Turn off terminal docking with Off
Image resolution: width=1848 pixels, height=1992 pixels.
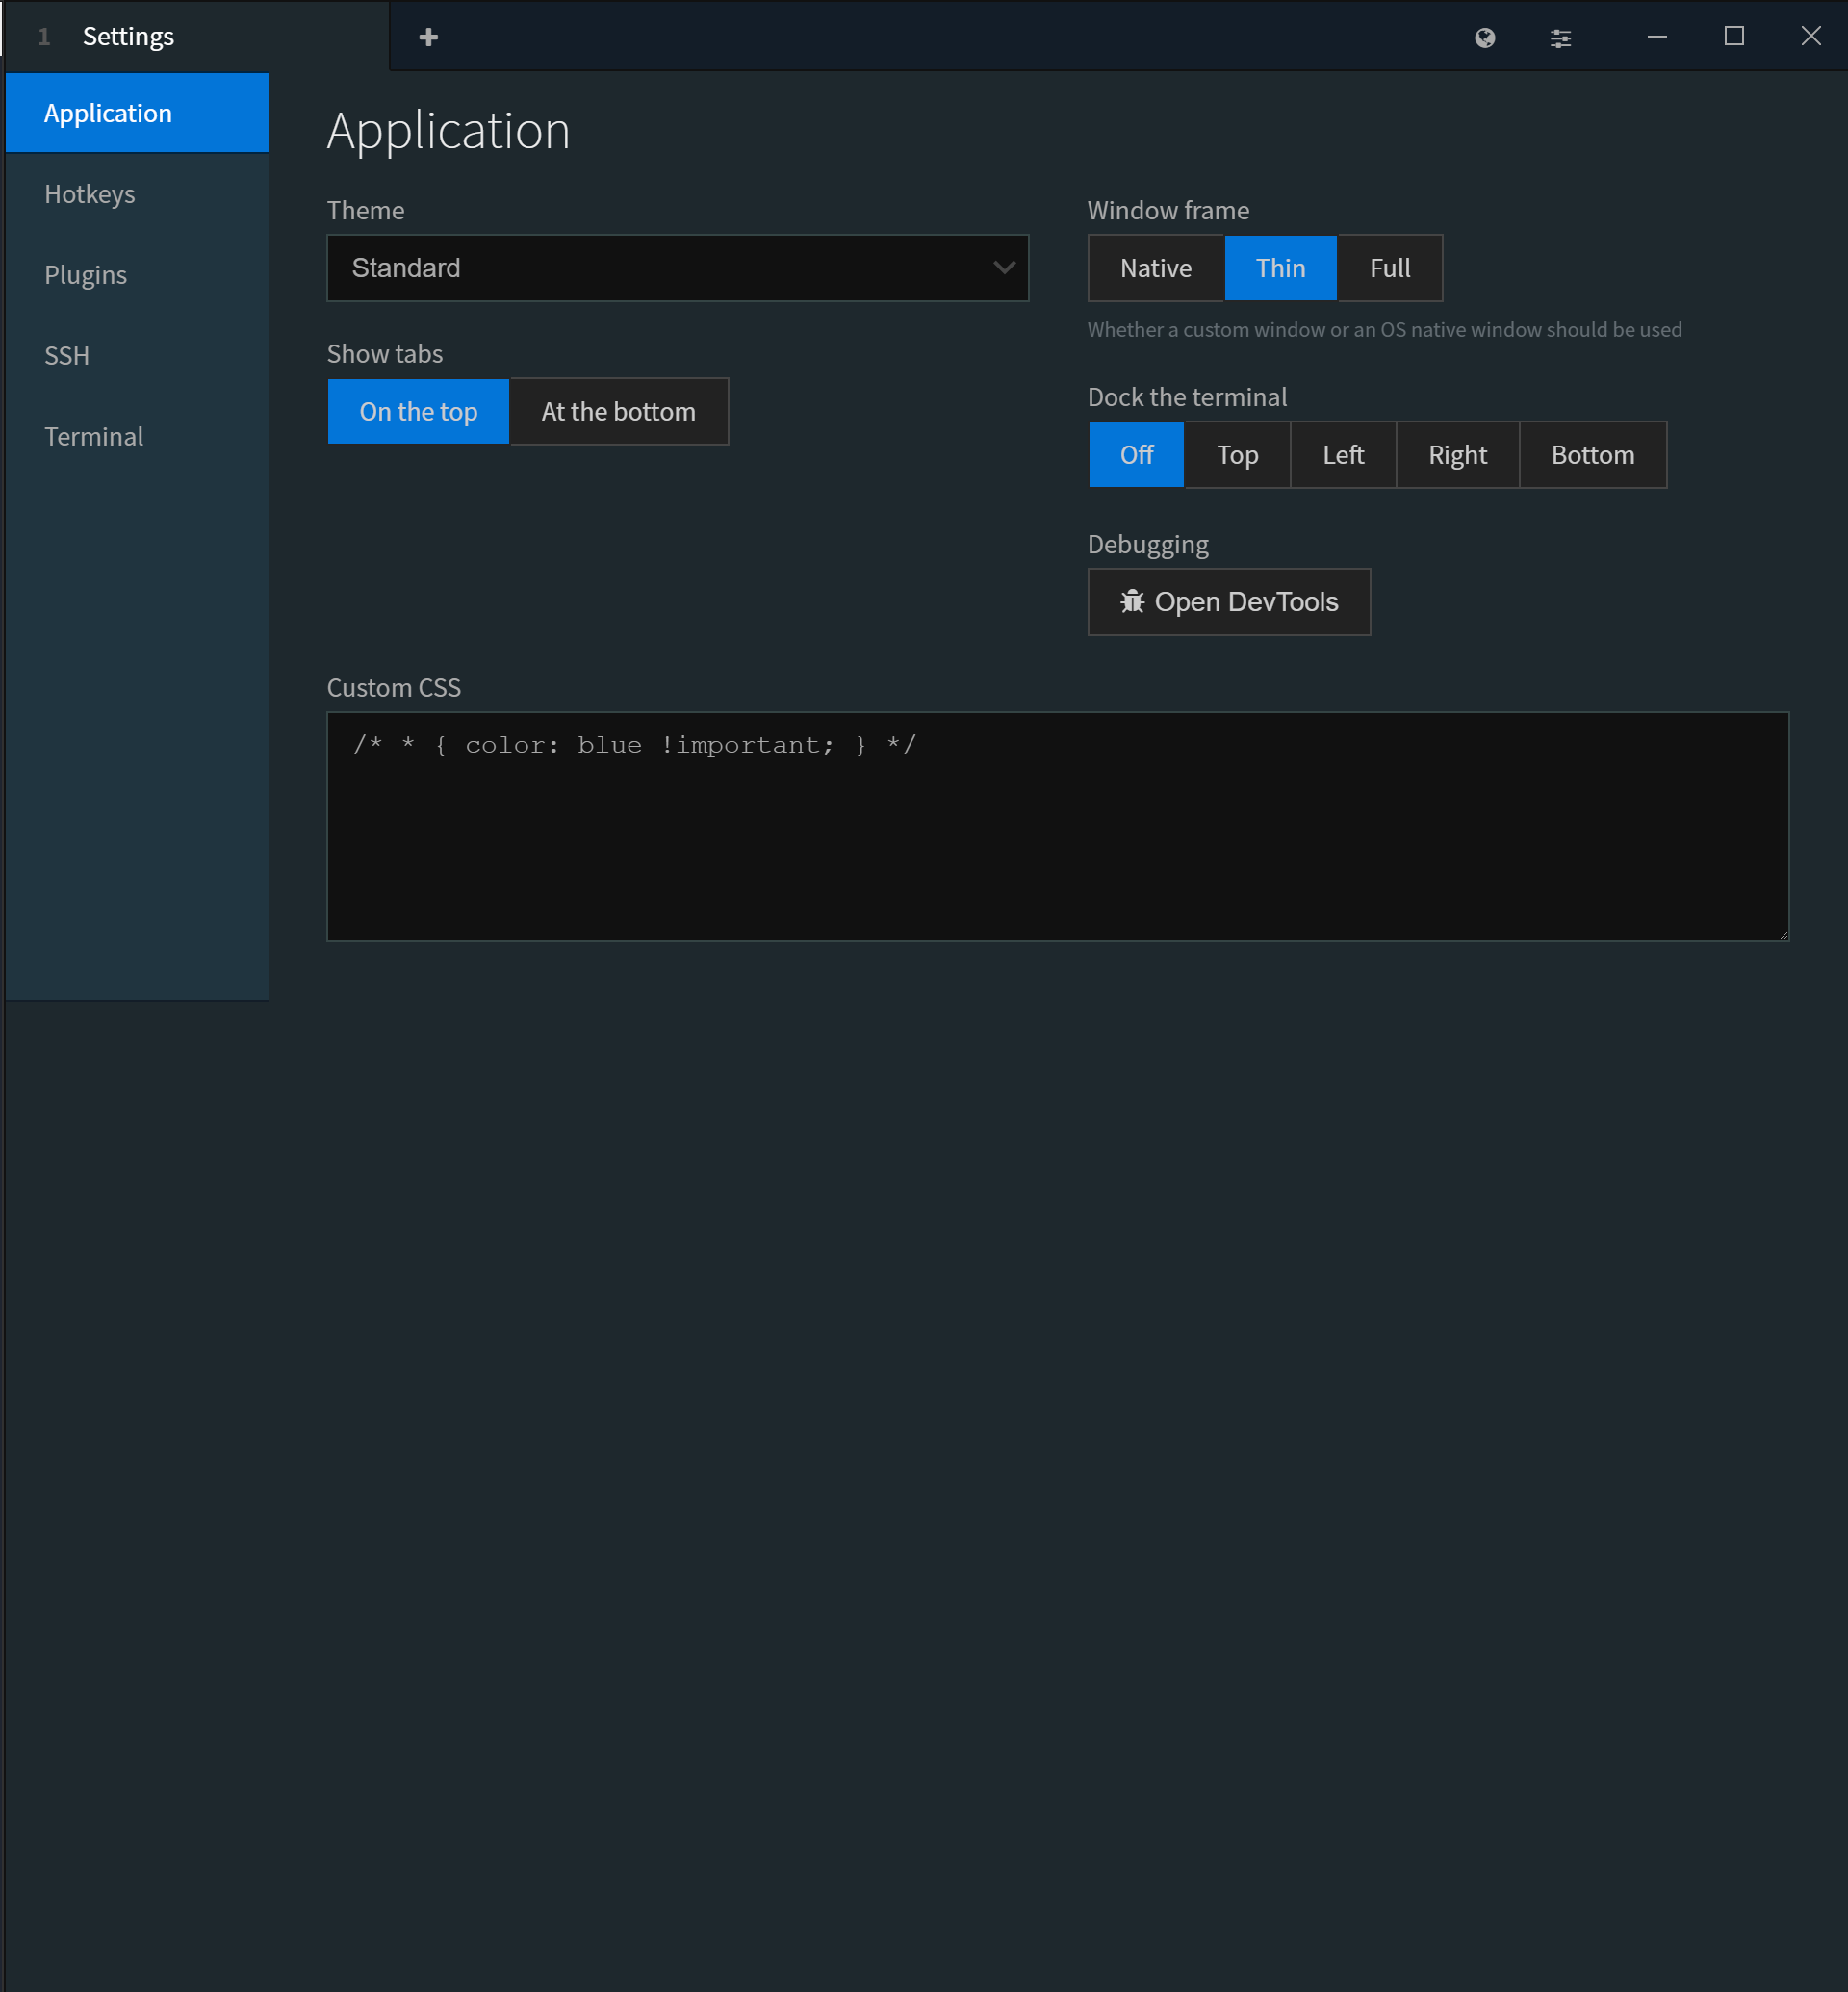(x=1135, y=455)
